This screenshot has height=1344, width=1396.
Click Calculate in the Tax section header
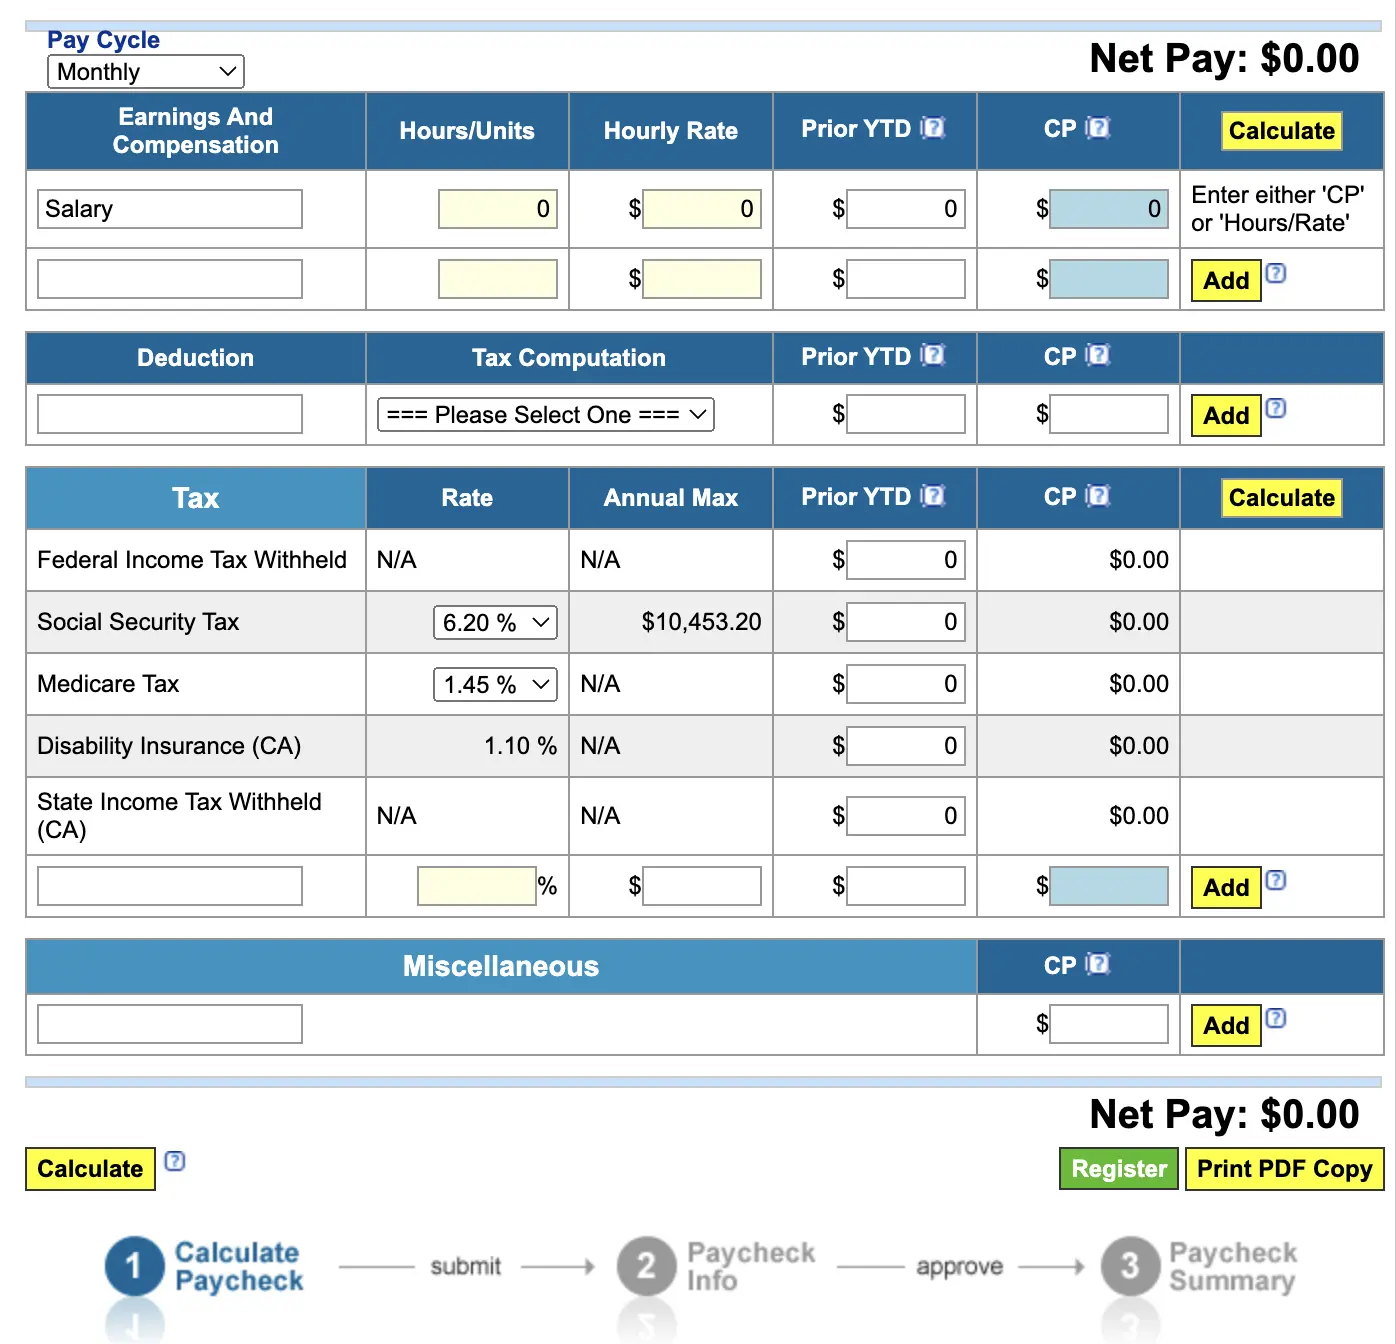click(1281, 497)
